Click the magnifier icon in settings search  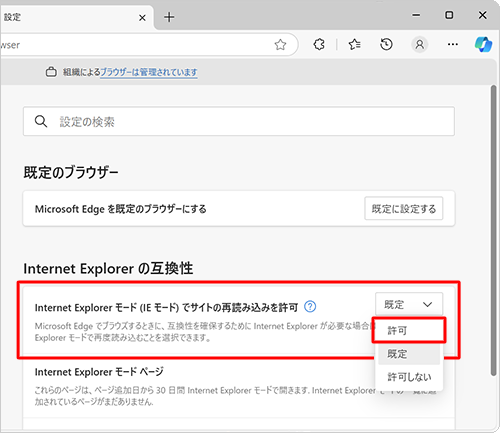point(41,121)
